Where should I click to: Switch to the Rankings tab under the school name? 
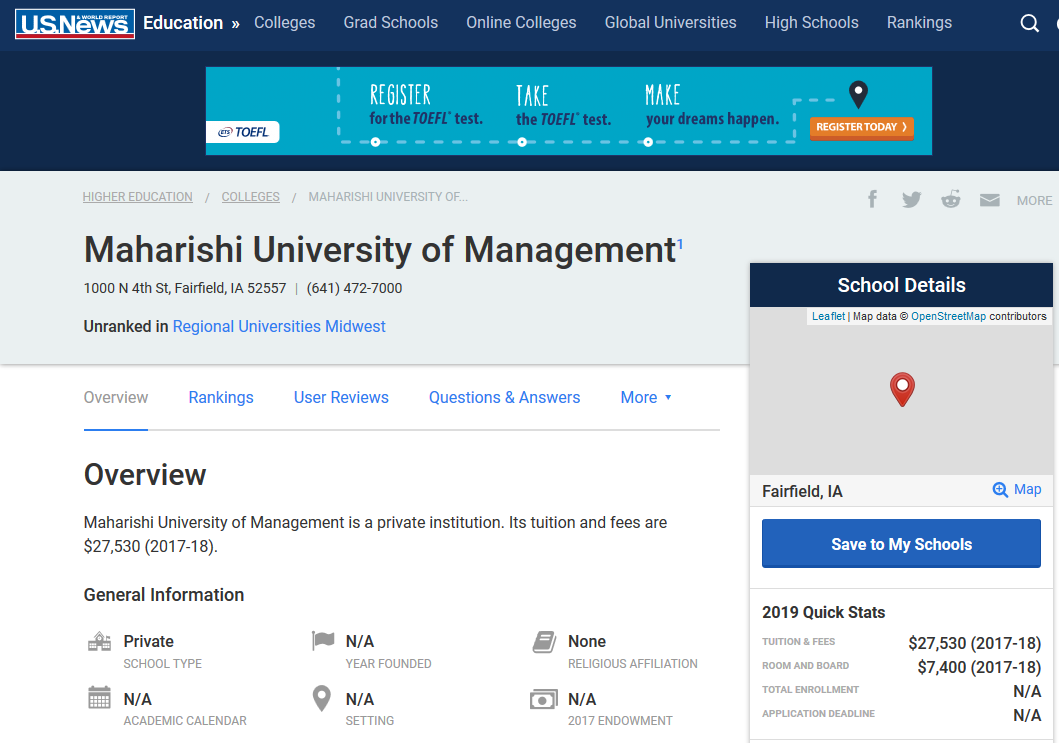pos(221,398)
